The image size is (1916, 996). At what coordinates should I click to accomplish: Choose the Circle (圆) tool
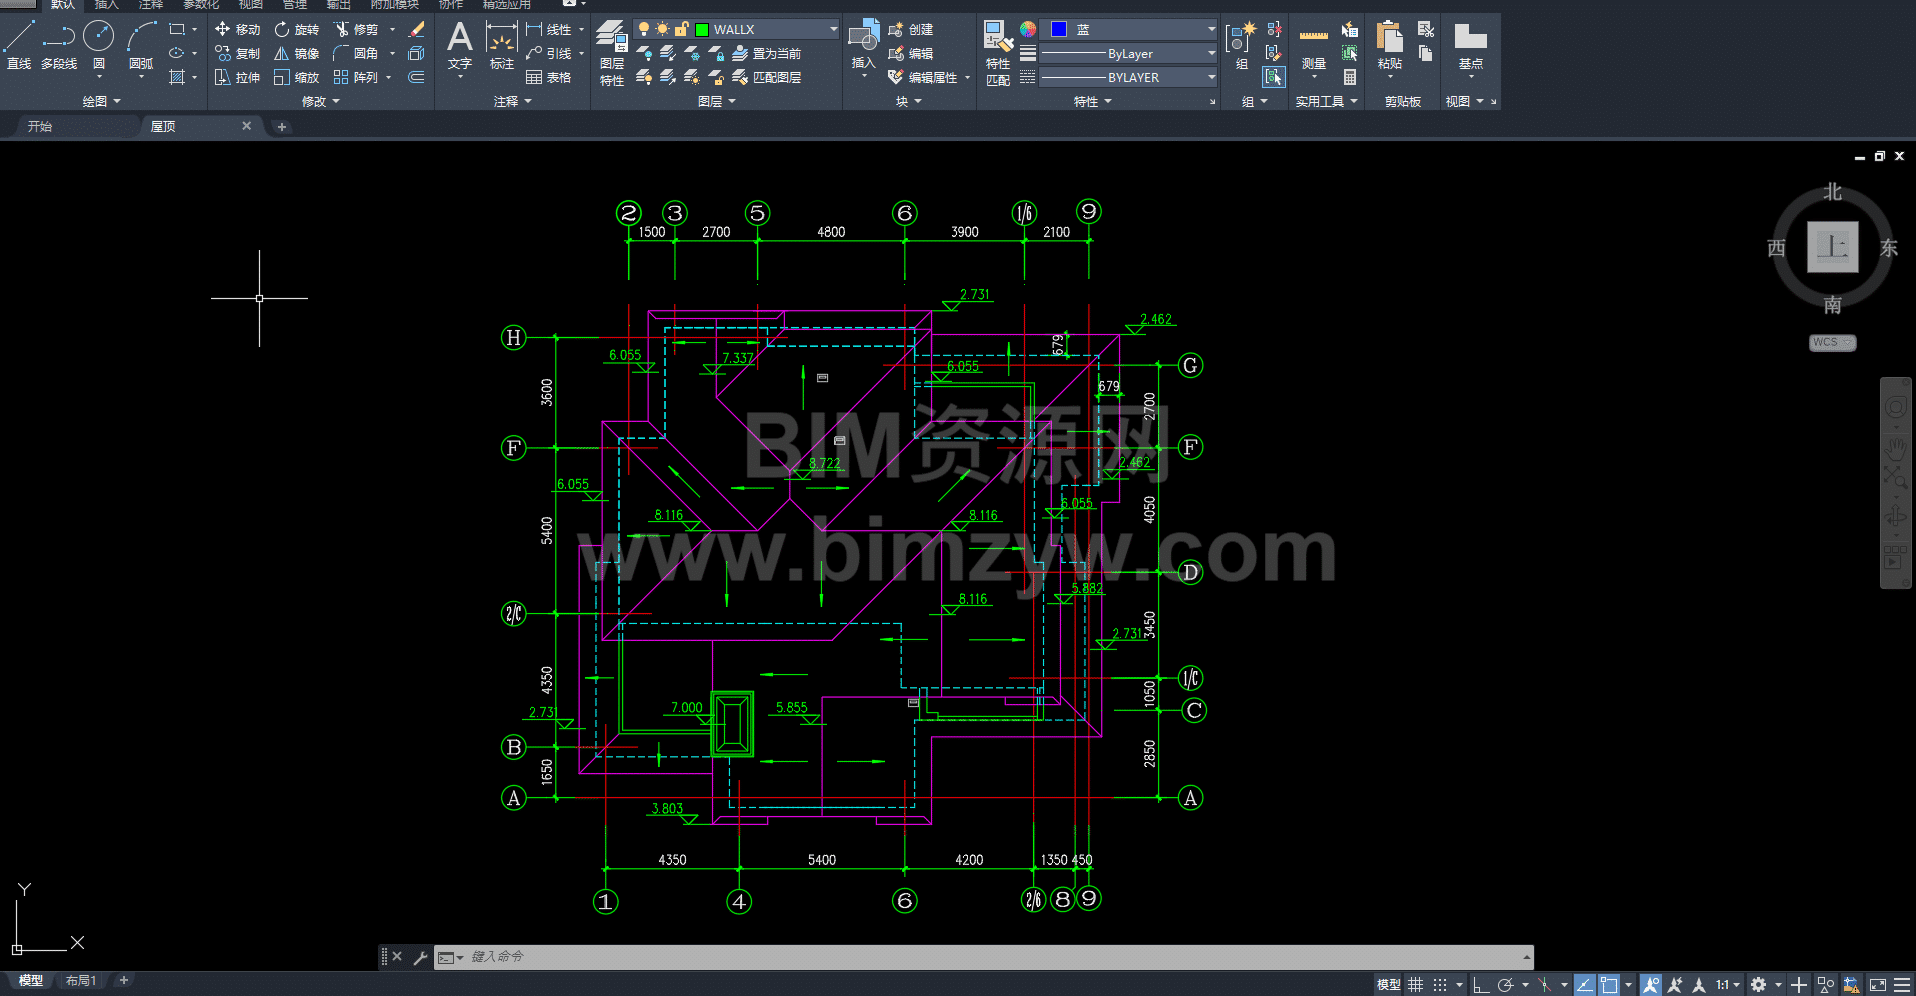pyautogui.click(x=98, y=45)
